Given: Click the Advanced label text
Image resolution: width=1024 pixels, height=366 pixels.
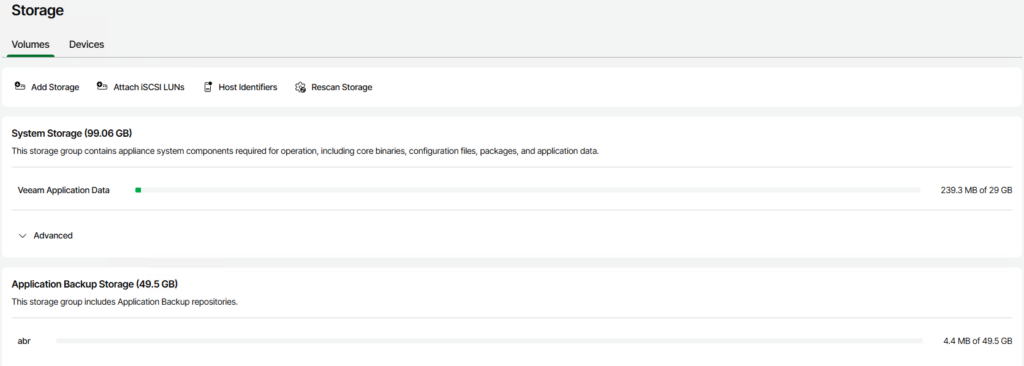Looking at the screenshot, I should click(53, 235).
